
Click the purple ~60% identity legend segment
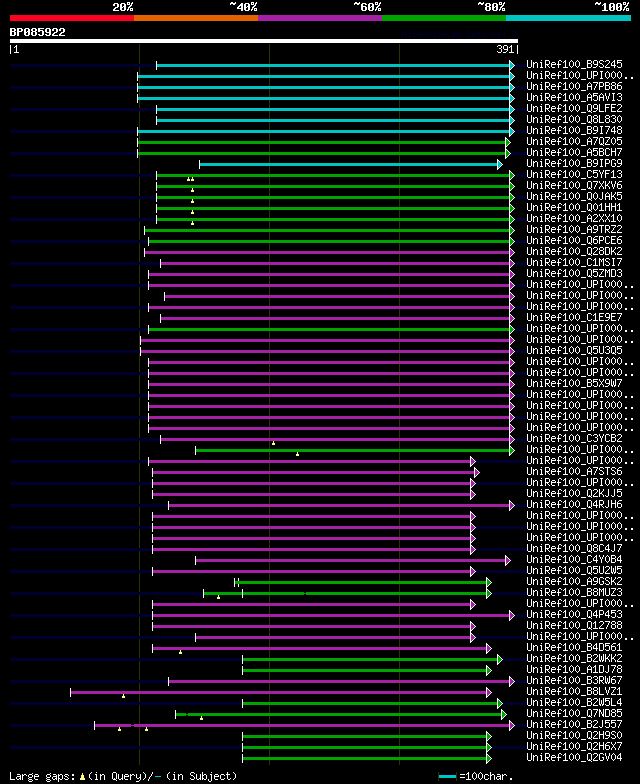(x=320, y=18)
